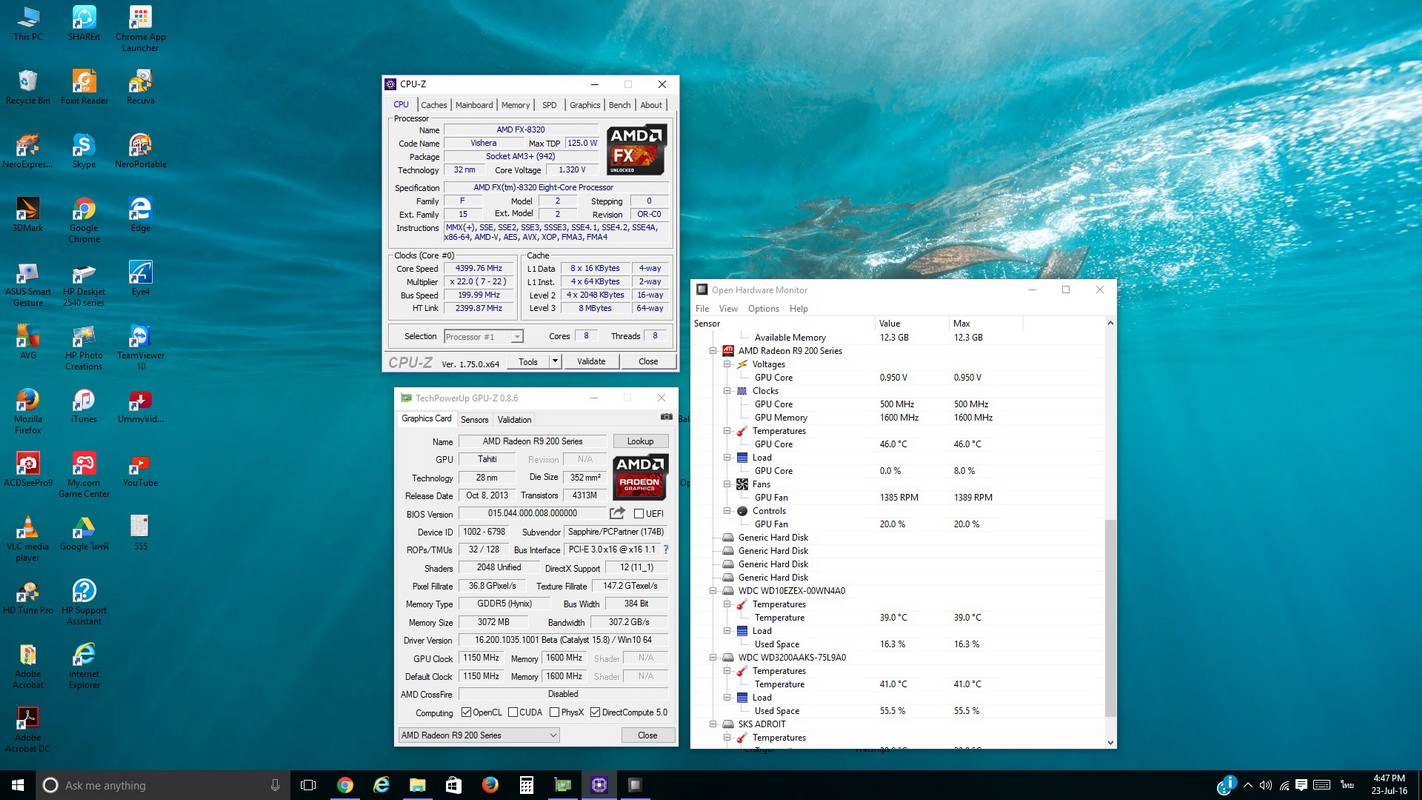Toggle the OpenCL checkbox

point(466,712)
